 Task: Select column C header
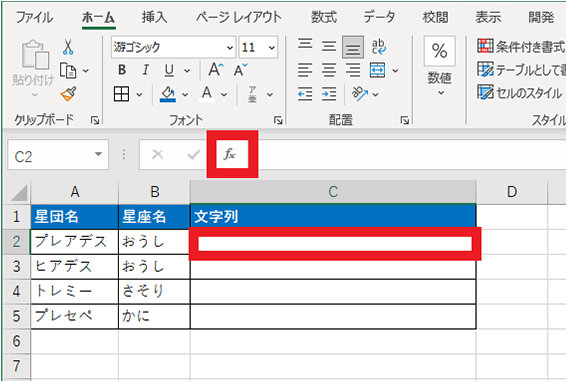333,192
